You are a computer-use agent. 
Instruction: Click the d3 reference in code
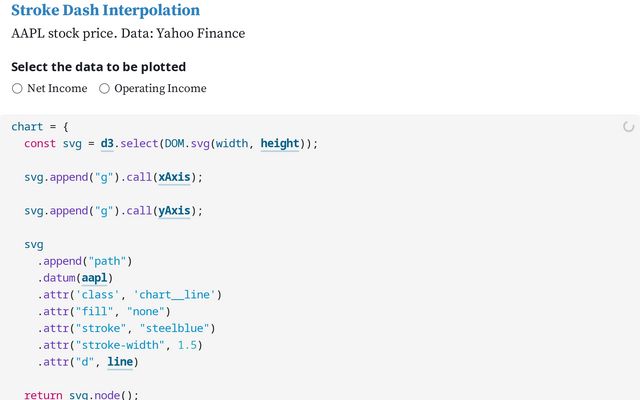point(107,144)
